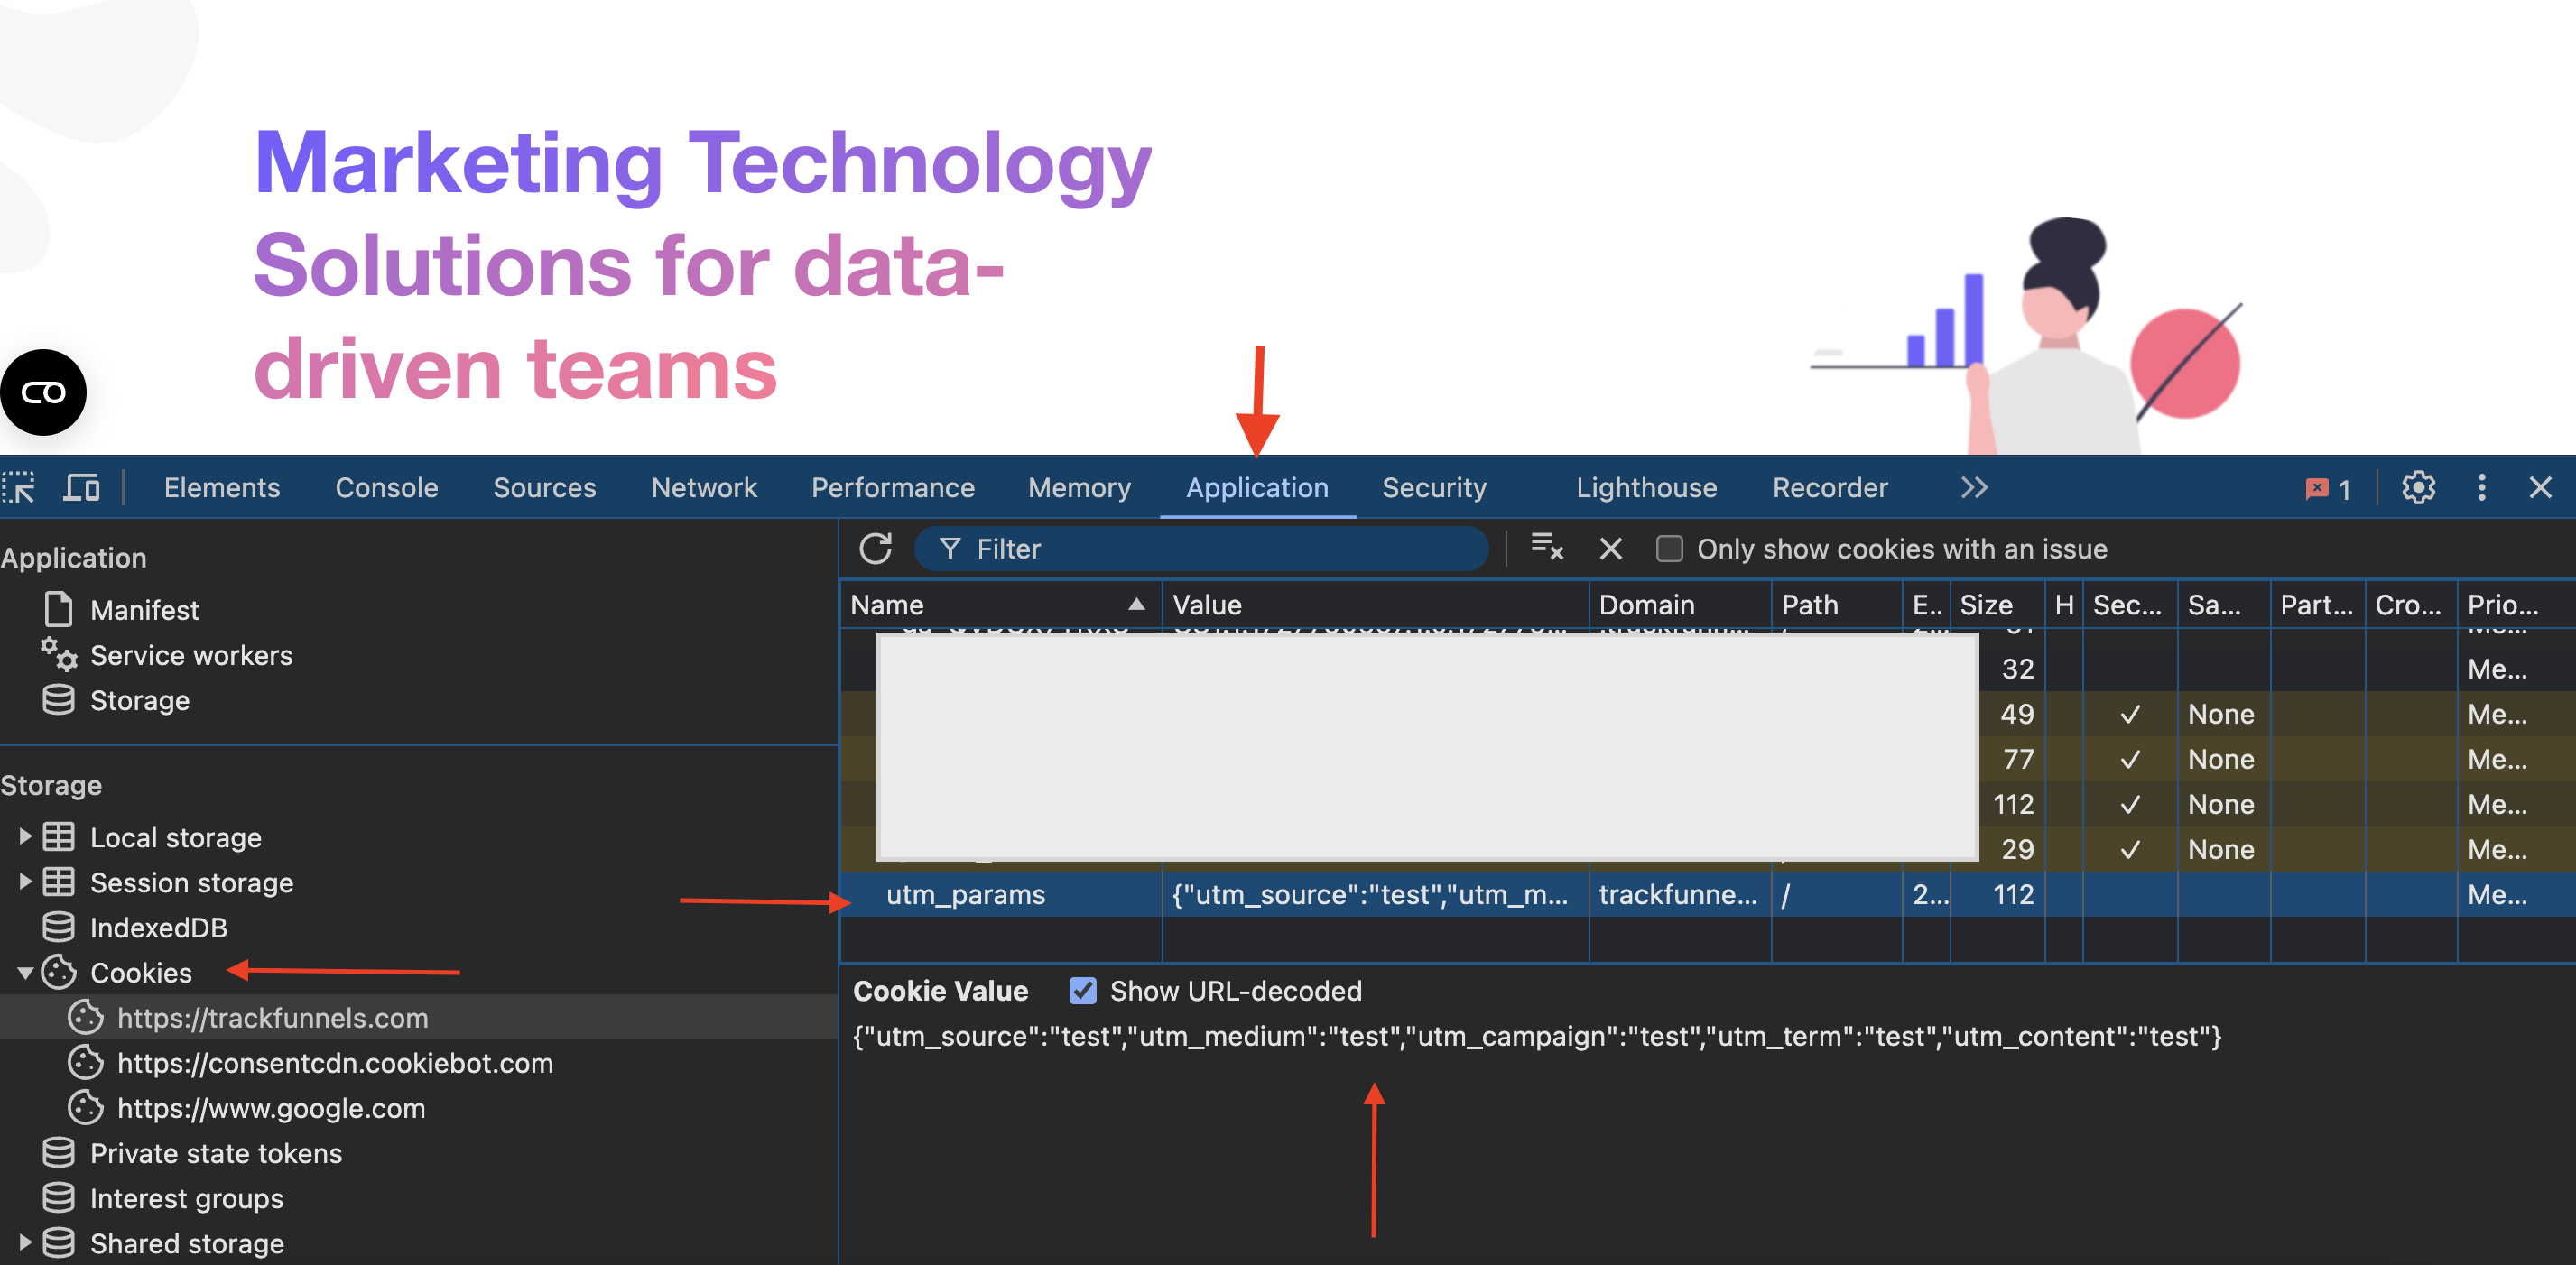Screen dimensions: 2576x1265
Task: Click the inspect element selector icon
Action: 20,487
